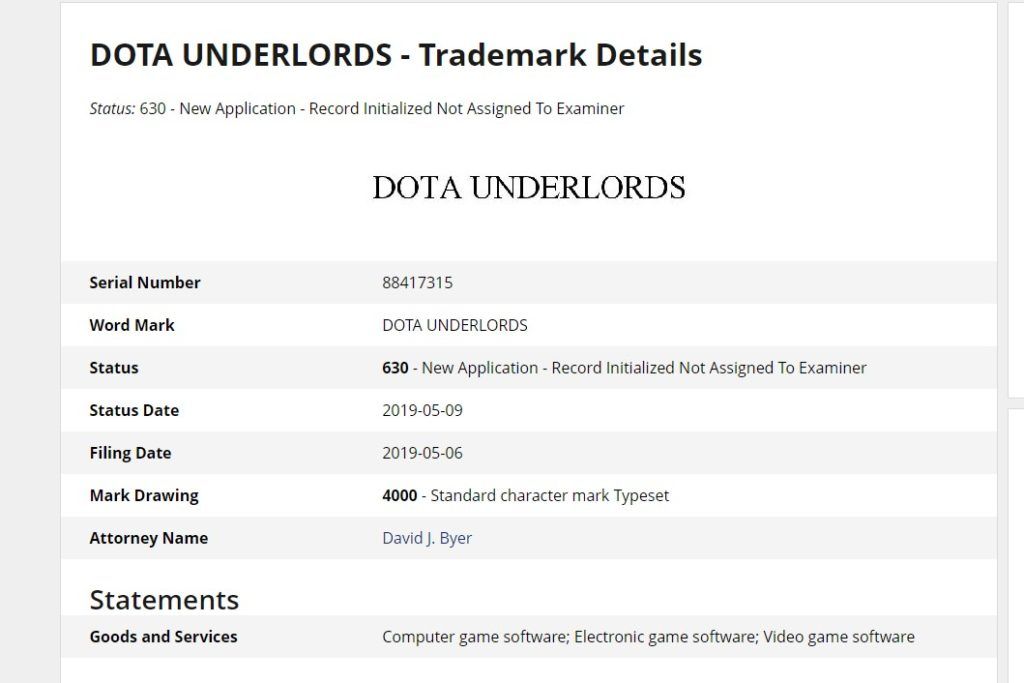Click the serial number 88417315 value

click(417, 283)
